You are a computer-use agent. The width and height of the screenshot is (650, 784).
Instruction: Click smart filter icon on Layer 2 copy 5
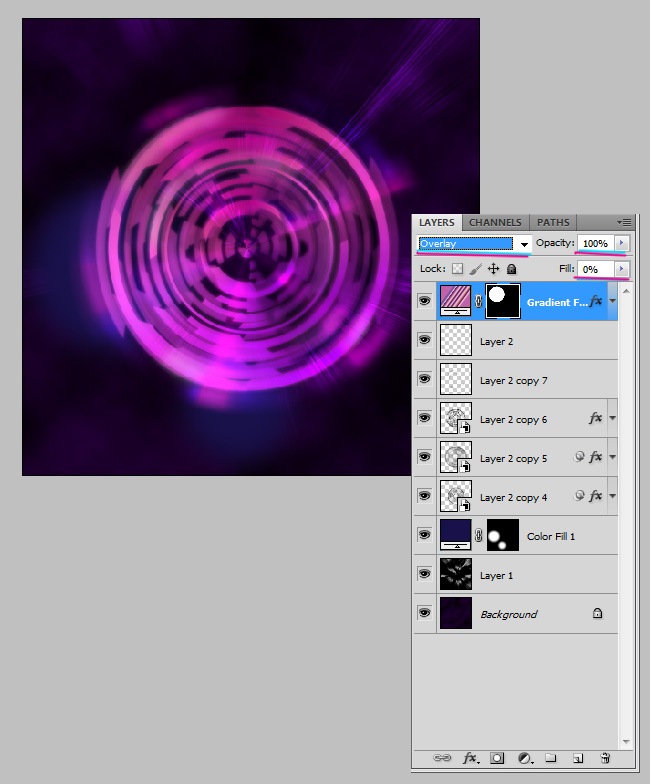579,456
